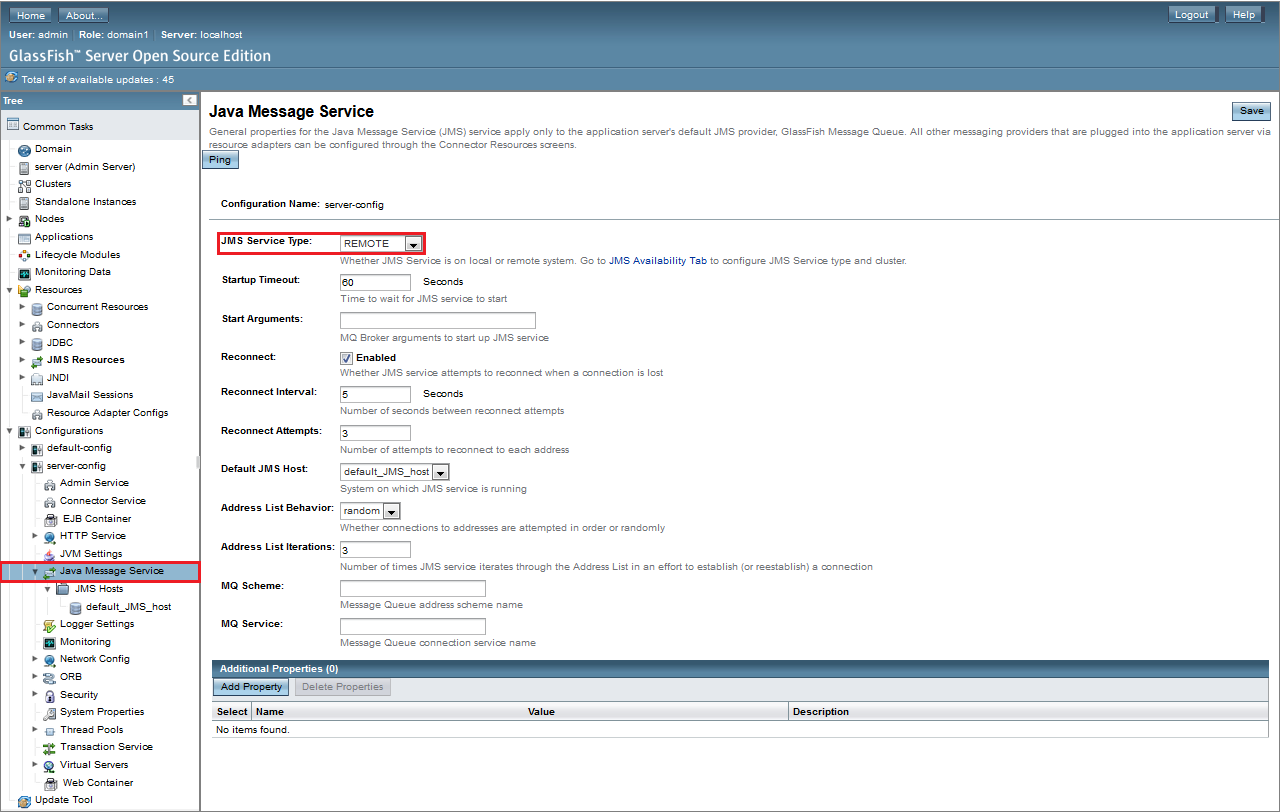
Task: Click the Start Arguments text field
Action: point(438,320)
